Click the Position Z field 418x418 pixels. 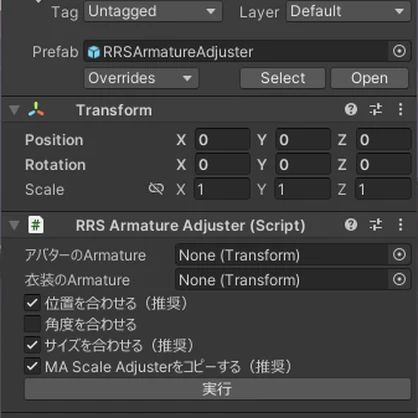click(x=384, y=140)
